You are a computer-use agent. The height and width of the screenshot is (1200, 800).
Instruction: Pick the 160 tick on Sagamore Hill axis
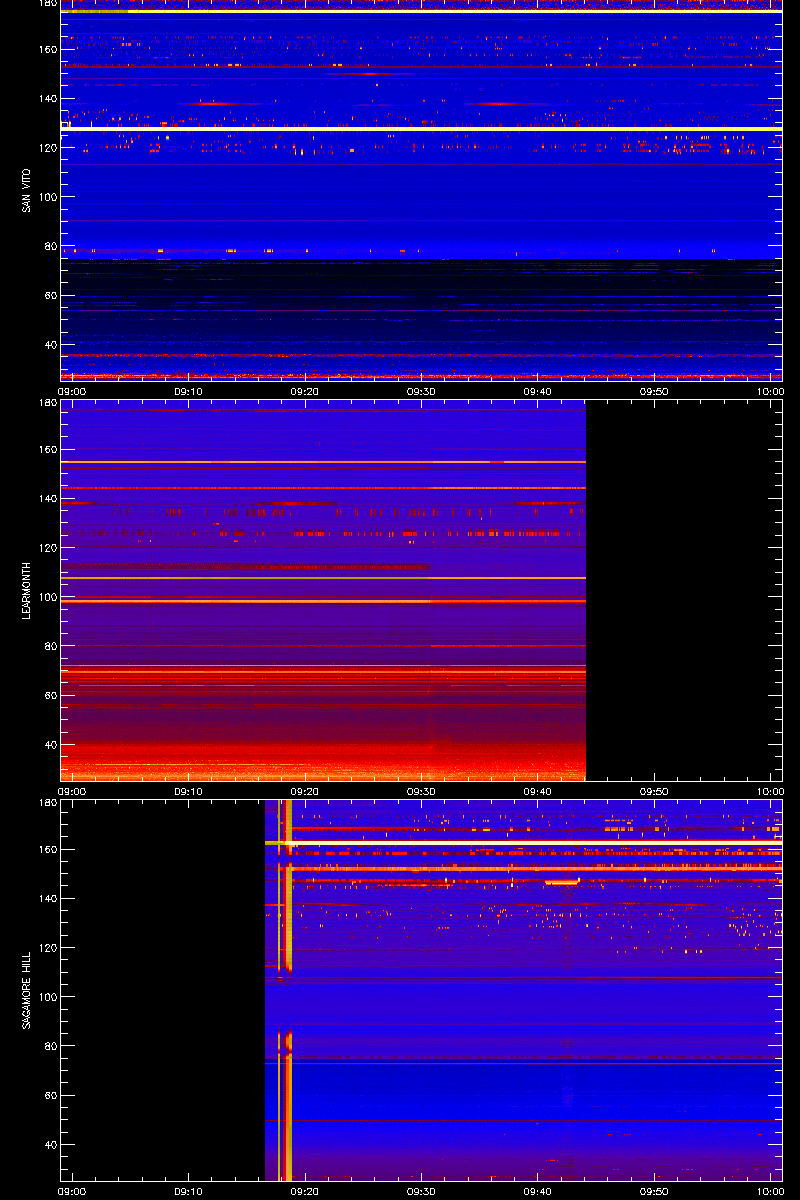click(x=47, y=850)
